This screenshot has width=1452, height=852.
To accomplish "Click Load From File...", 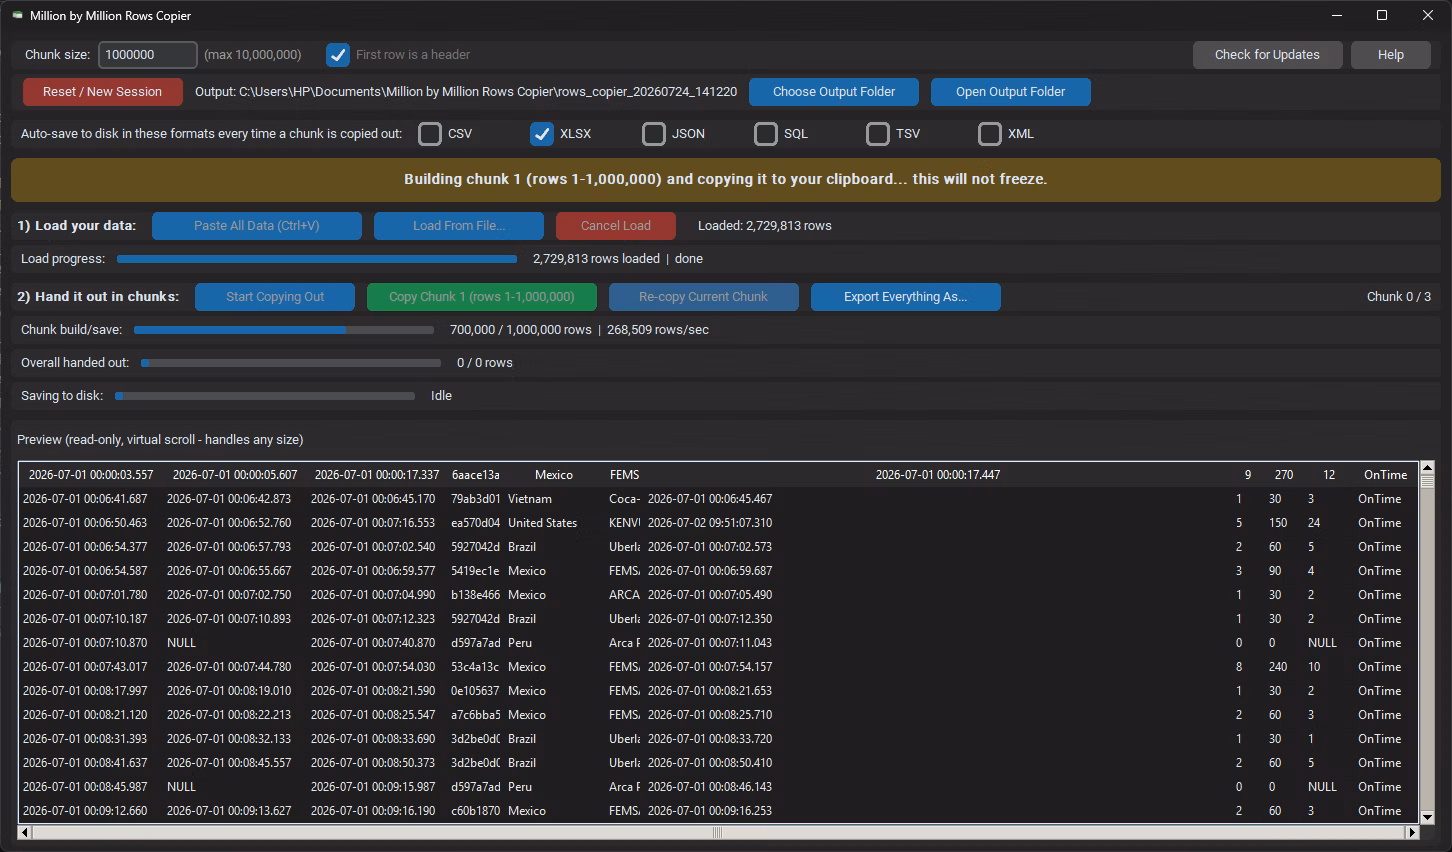I will click(x=459, y=226).
